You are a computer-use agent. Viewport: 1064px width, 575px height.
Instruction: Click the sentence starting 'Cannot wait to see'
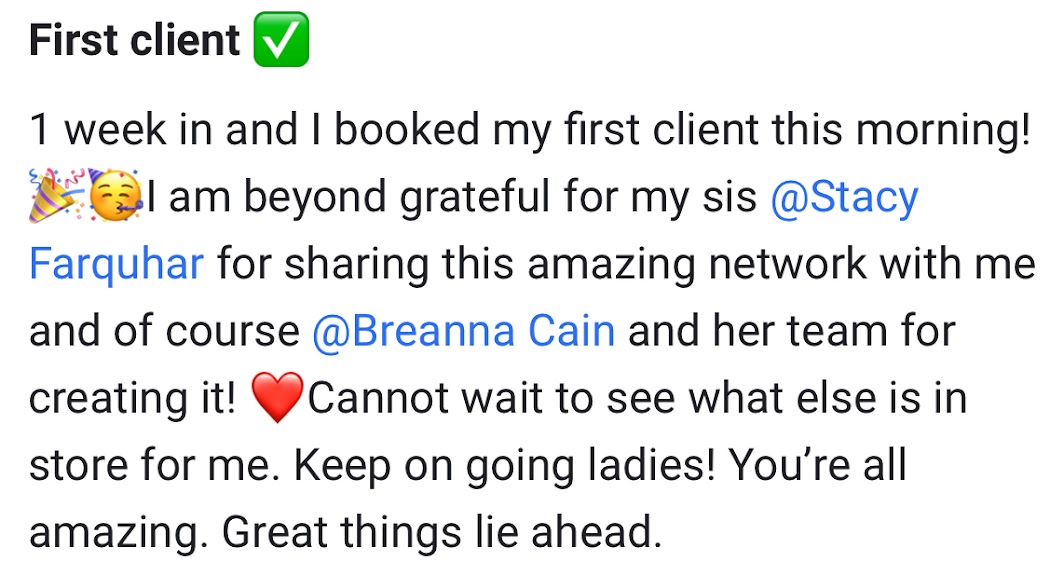637,398
